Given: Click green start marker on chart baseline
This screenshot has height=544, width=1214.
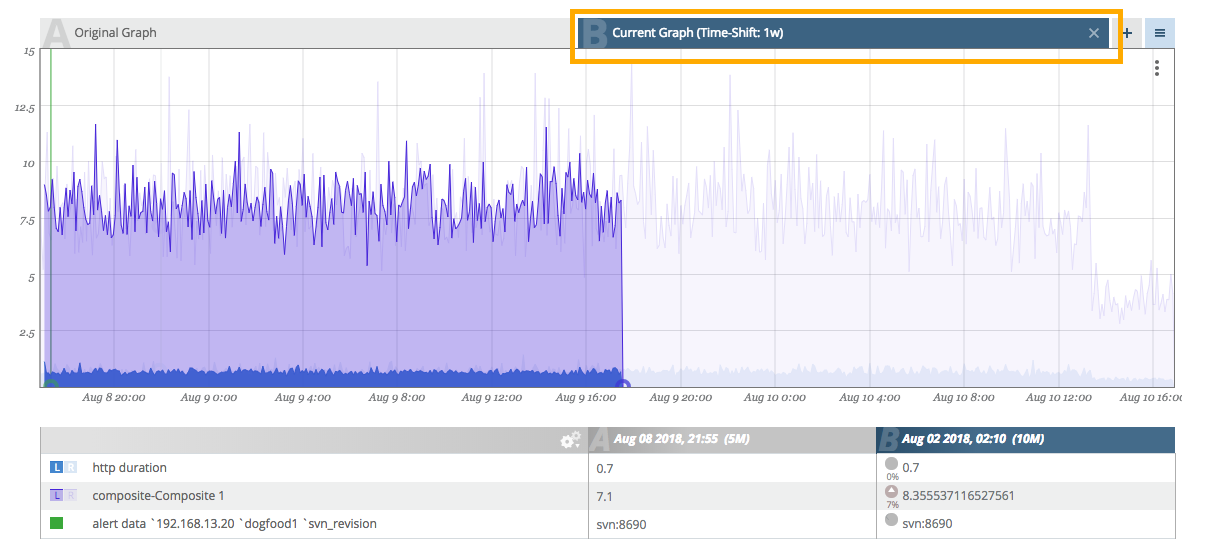Looking at the screenshot, I should point(51,383).
